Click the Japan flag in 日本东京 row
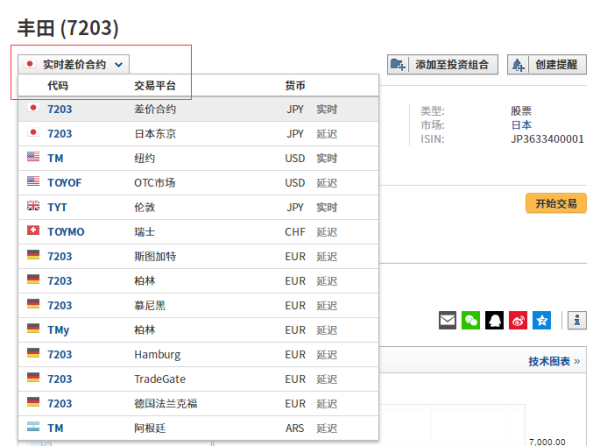600x446 pixels. tap(33, 132)
